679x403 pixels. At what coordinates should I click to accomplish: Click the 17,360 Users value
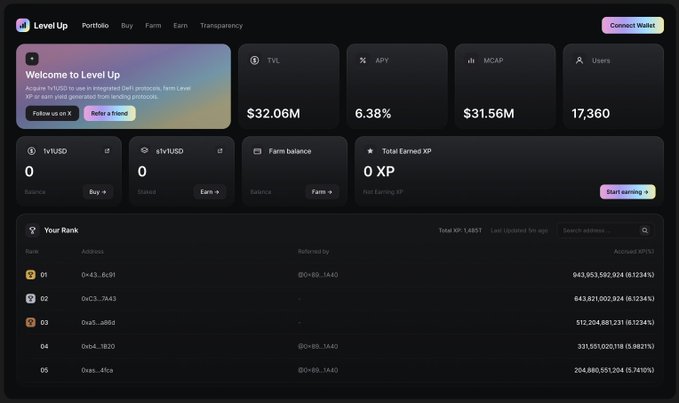[591, 113]
